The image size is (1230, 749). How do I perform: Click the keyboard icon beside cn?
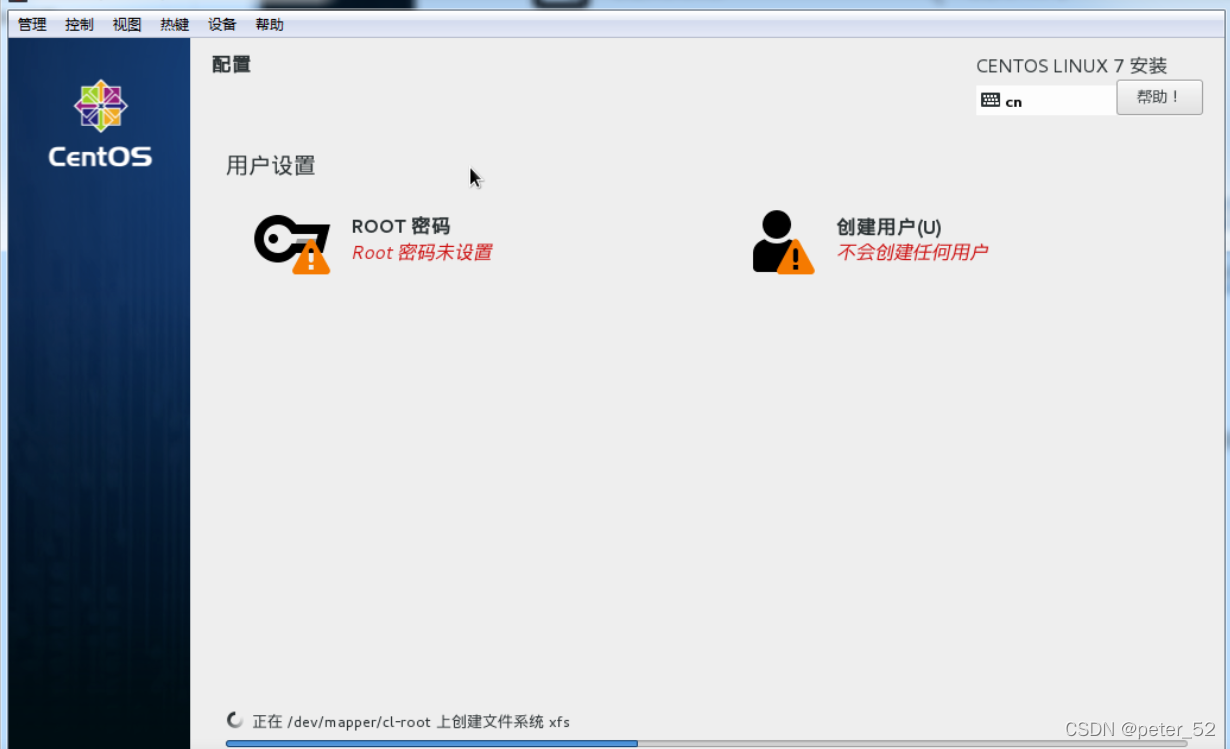pos(990,100)
